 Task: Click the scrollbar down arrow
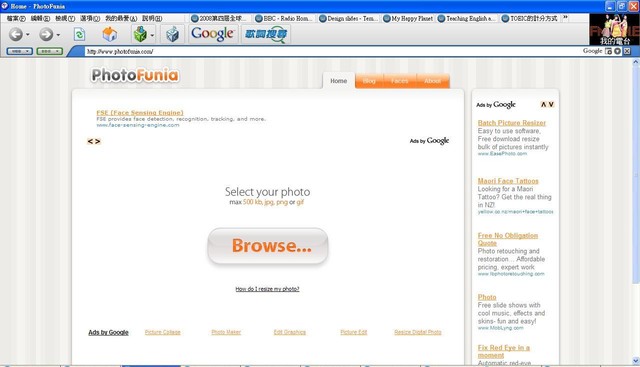click(x=636, y=361)
